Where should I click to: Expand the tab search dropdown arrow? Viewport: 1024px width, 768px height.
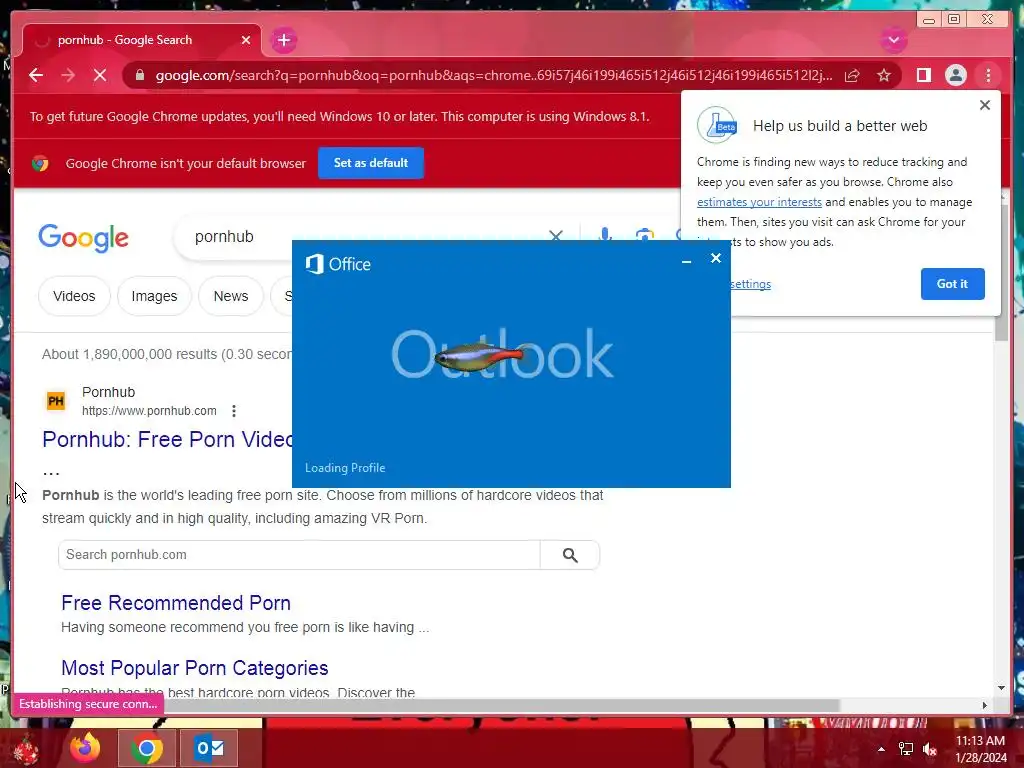[x=893, y=40]
